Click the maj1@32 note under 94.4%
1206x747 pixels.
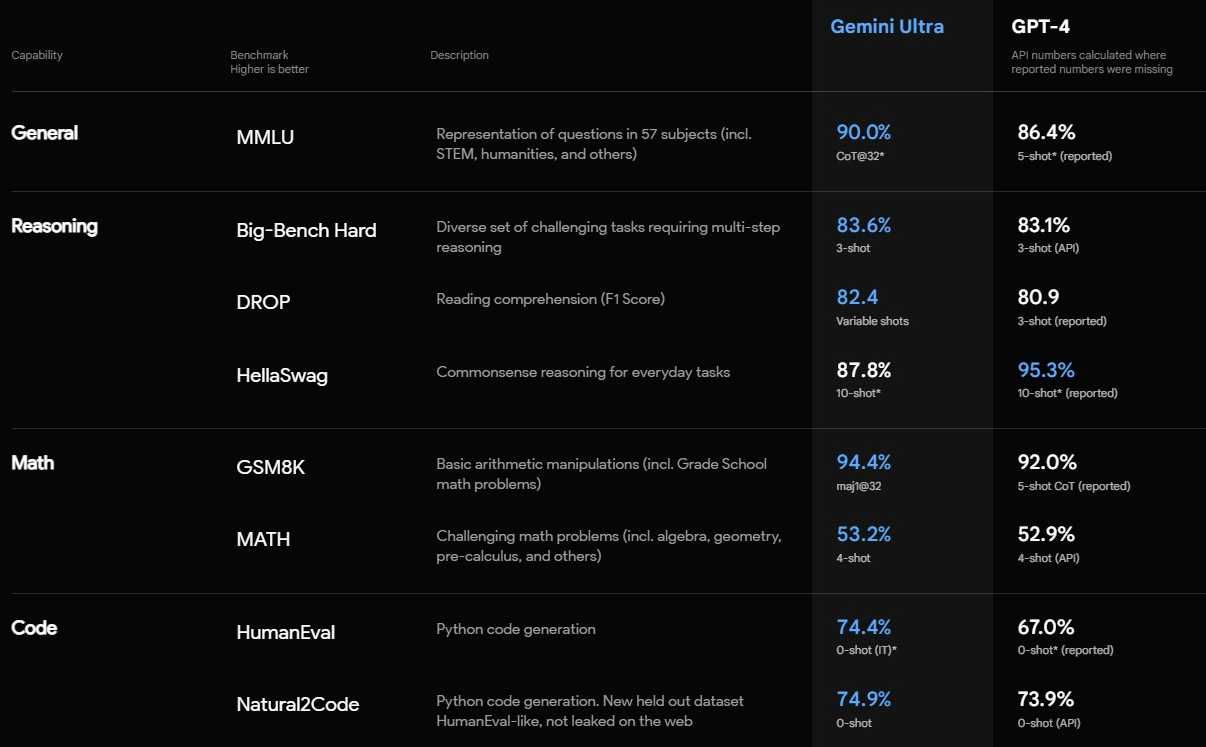858,486
